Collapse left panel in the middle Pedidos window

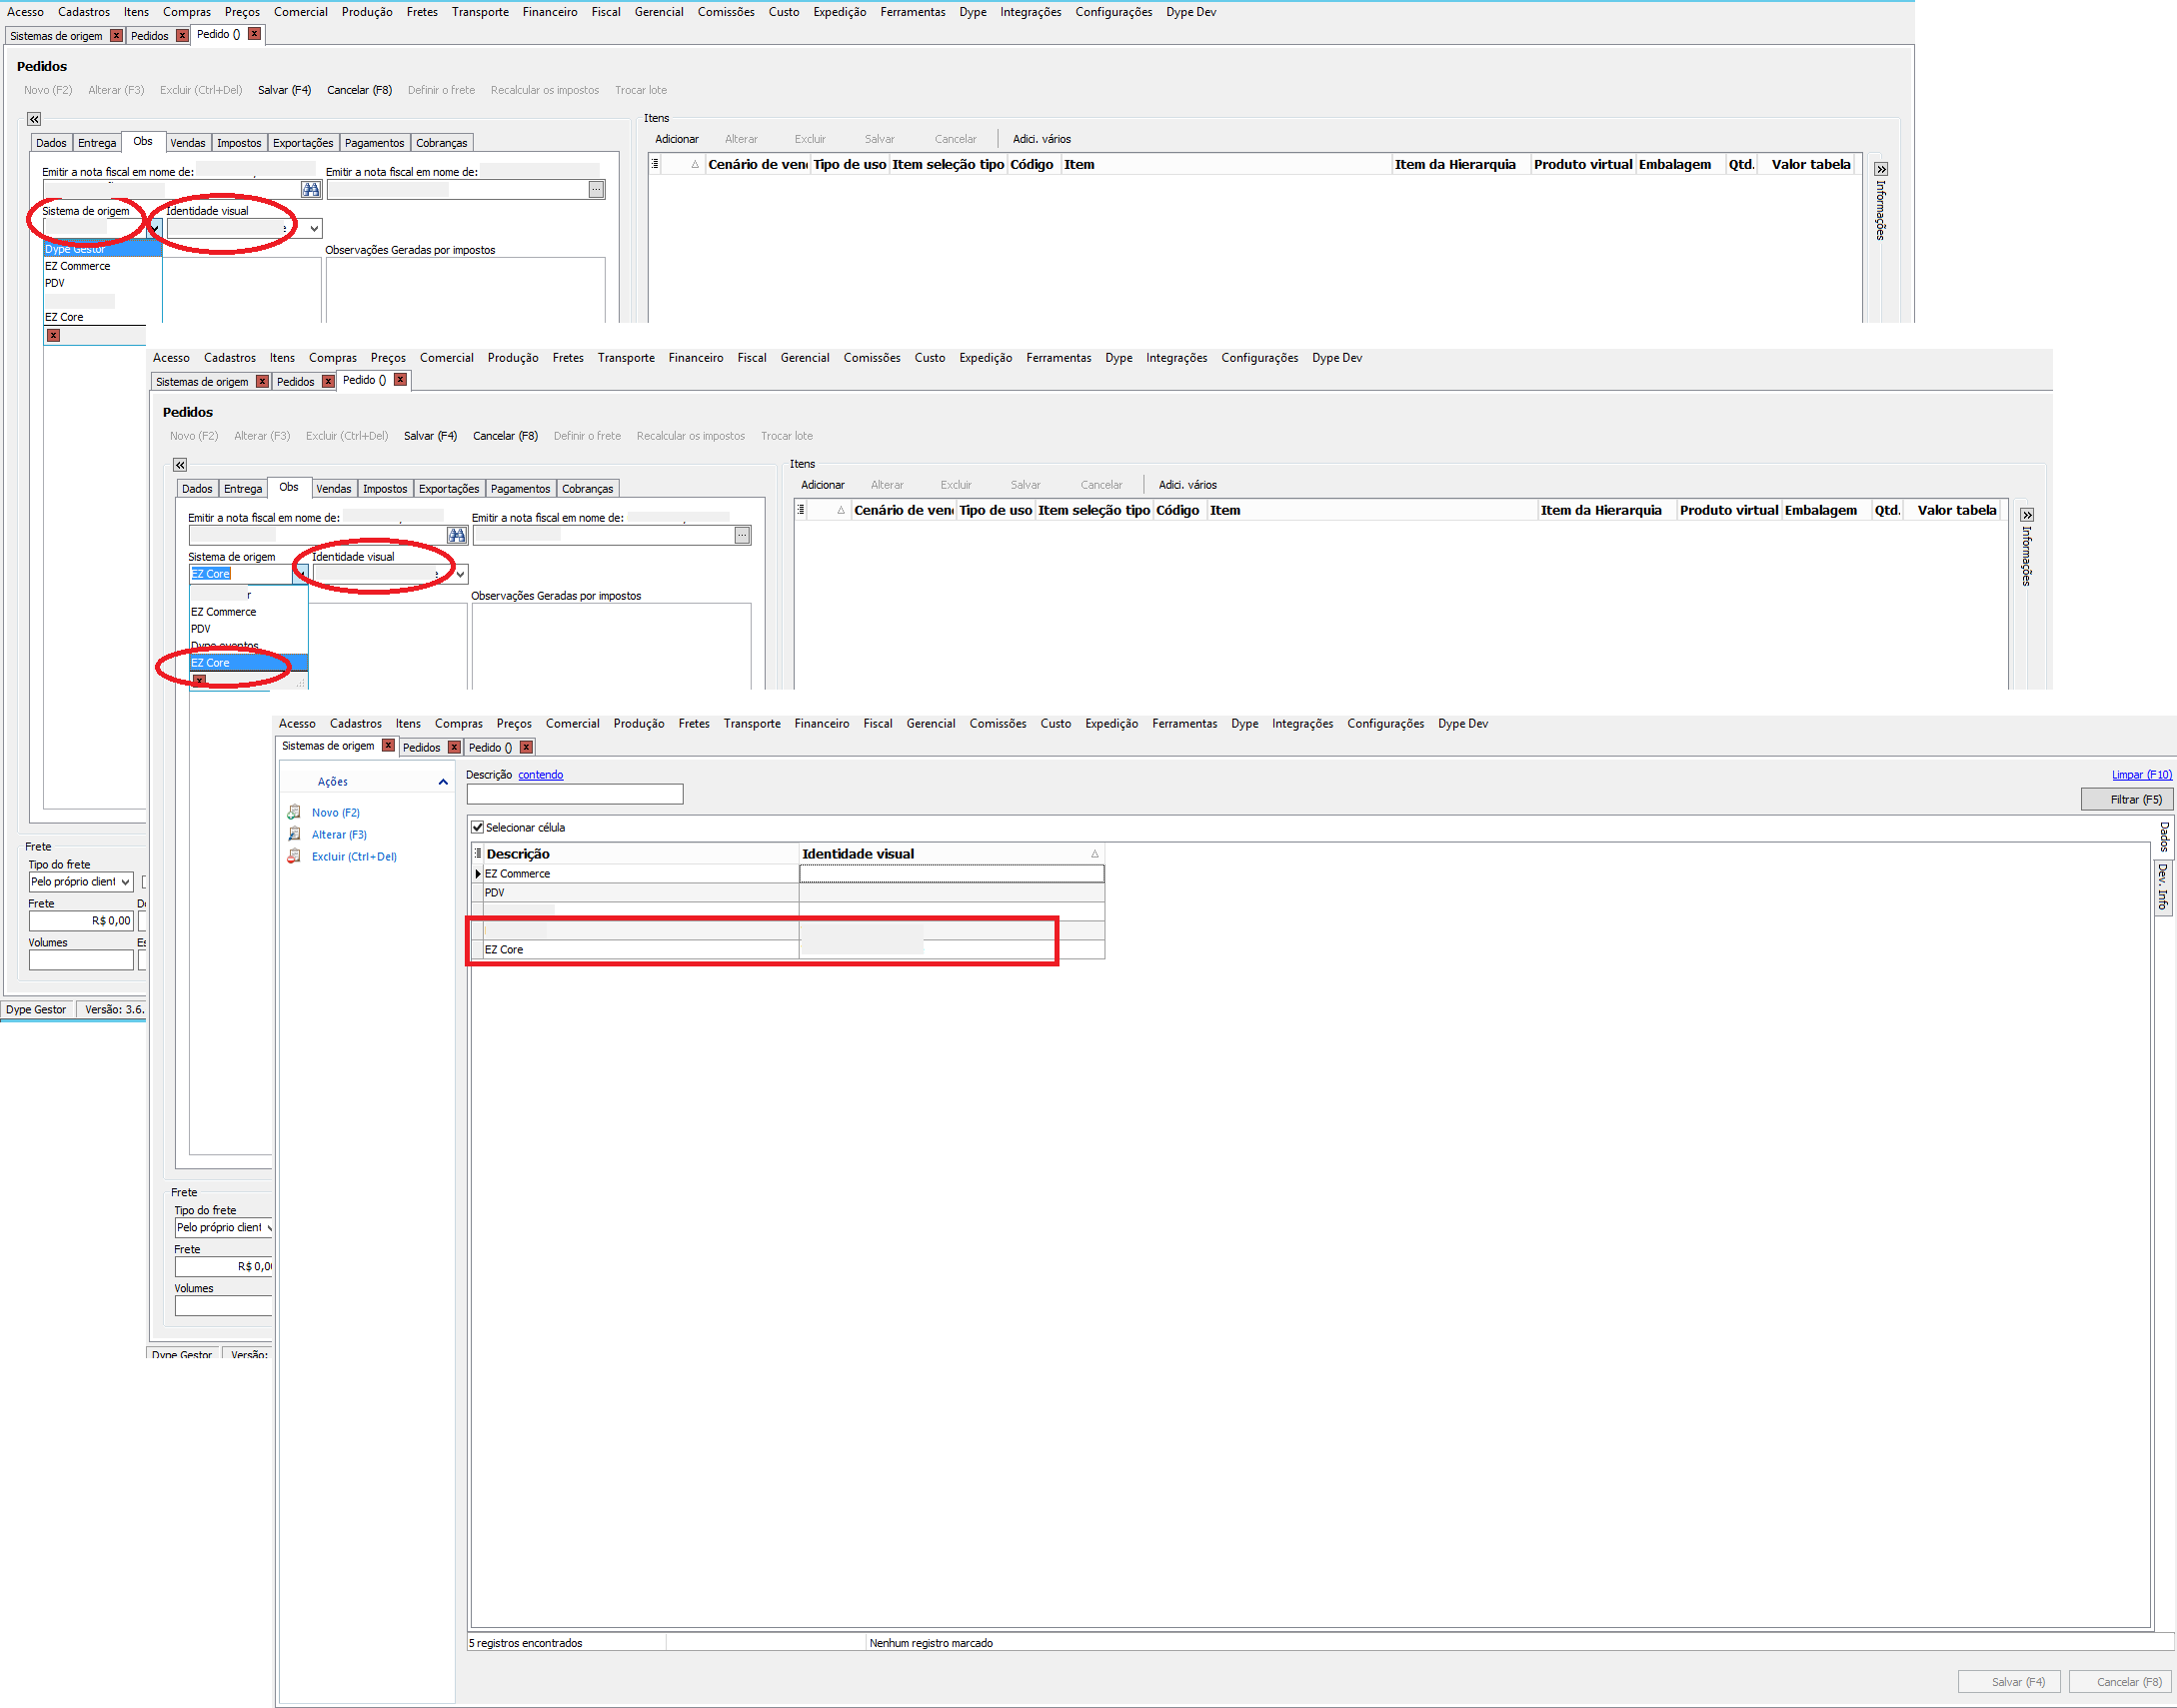(180, 465)
